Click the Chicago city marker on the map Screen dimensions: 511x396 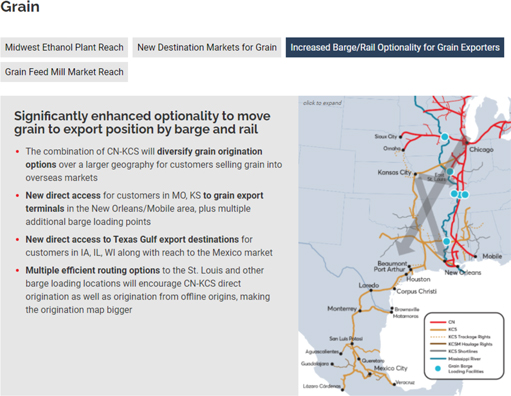[x=467, y=143]
